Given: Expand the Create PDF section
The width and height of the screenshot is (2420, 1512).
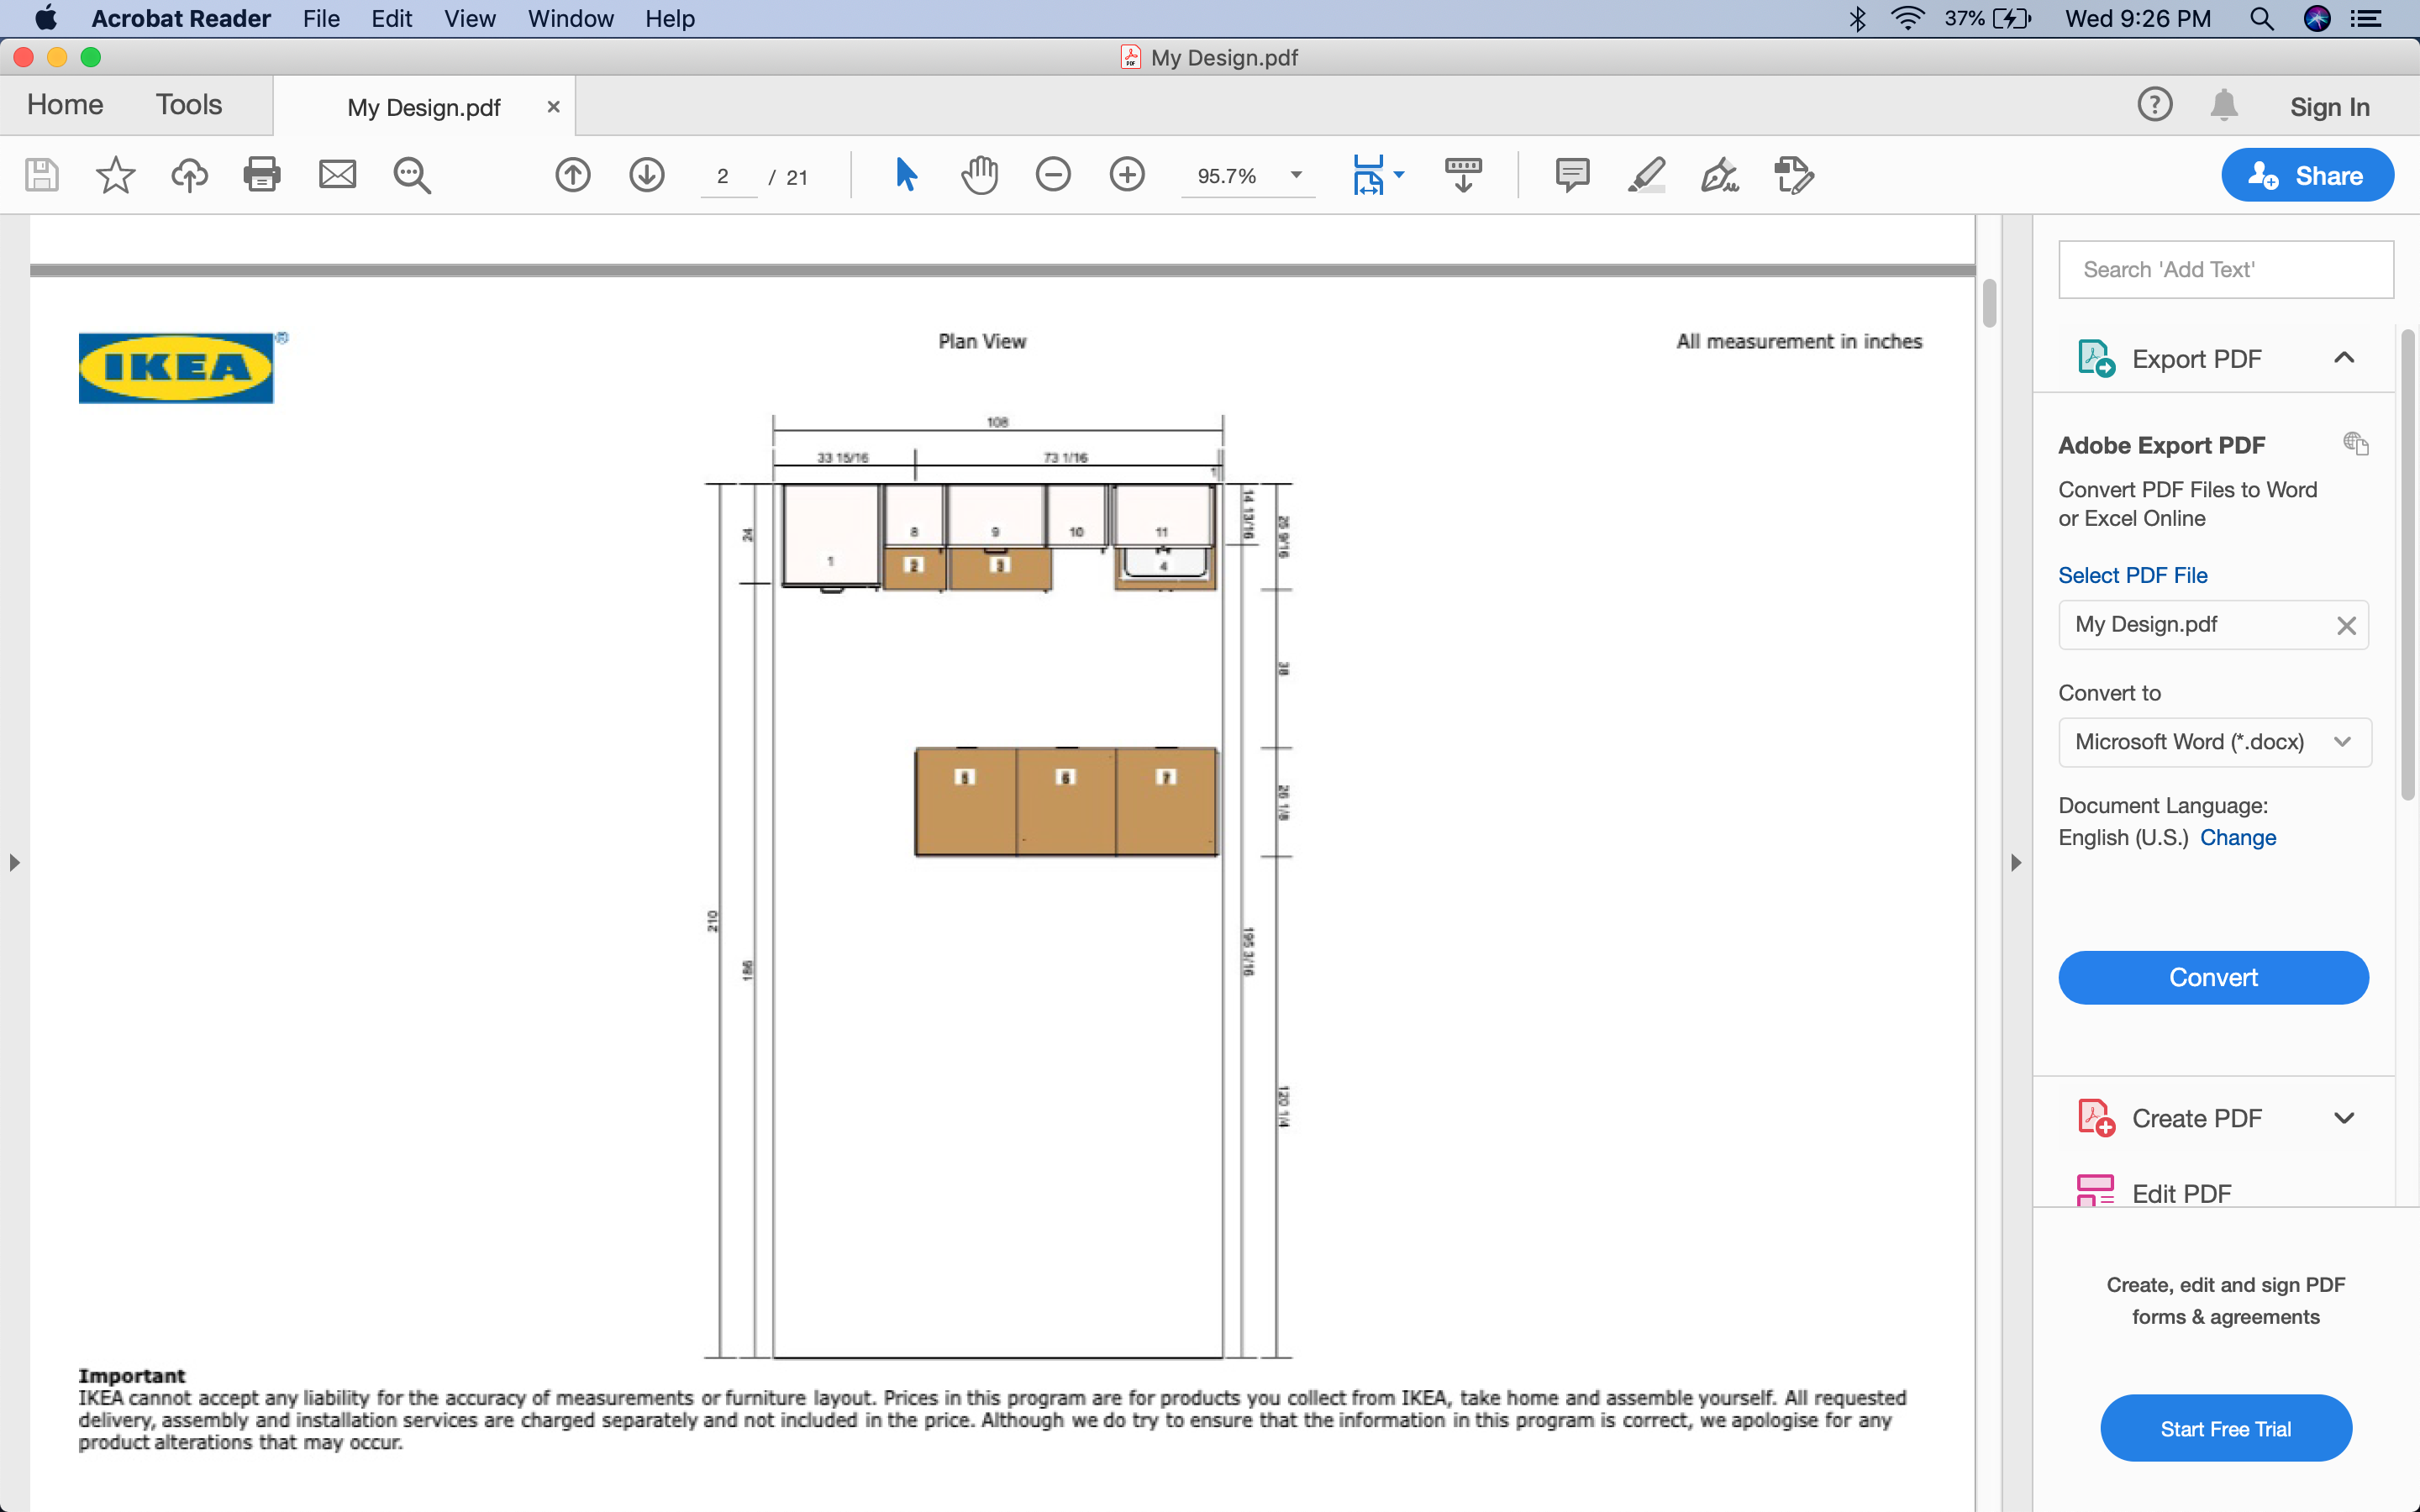Looking at the screenshot, I should coord(2344,1118).
